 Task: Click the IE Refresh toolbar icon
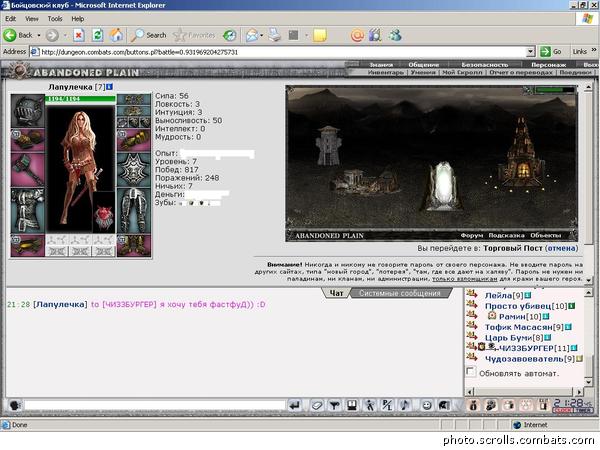point(98,35)
